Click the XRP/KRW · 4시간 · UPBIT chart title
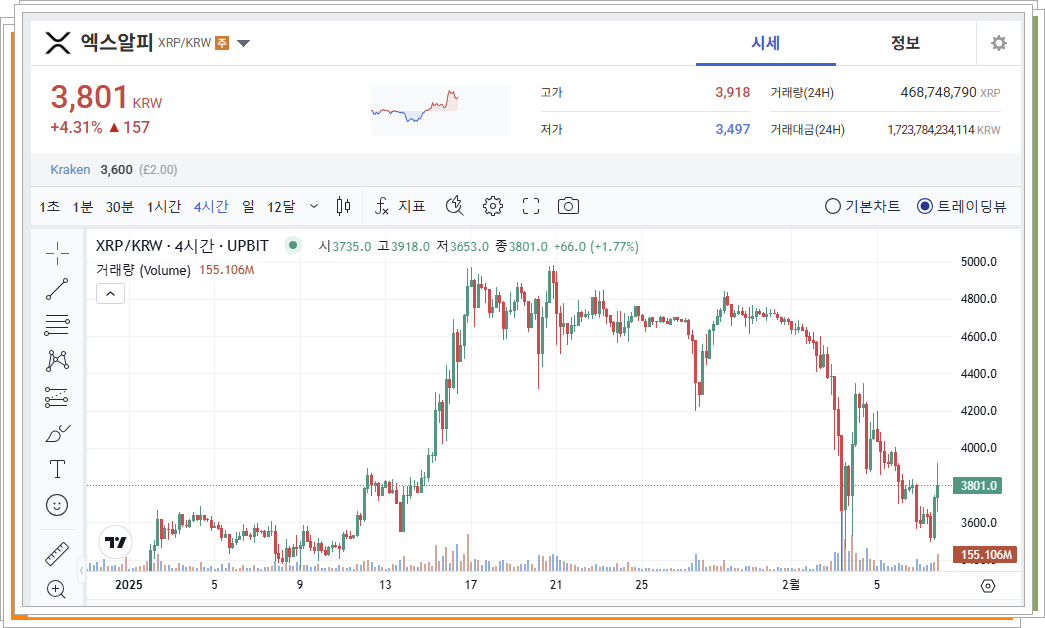 (x=182, y=246)
